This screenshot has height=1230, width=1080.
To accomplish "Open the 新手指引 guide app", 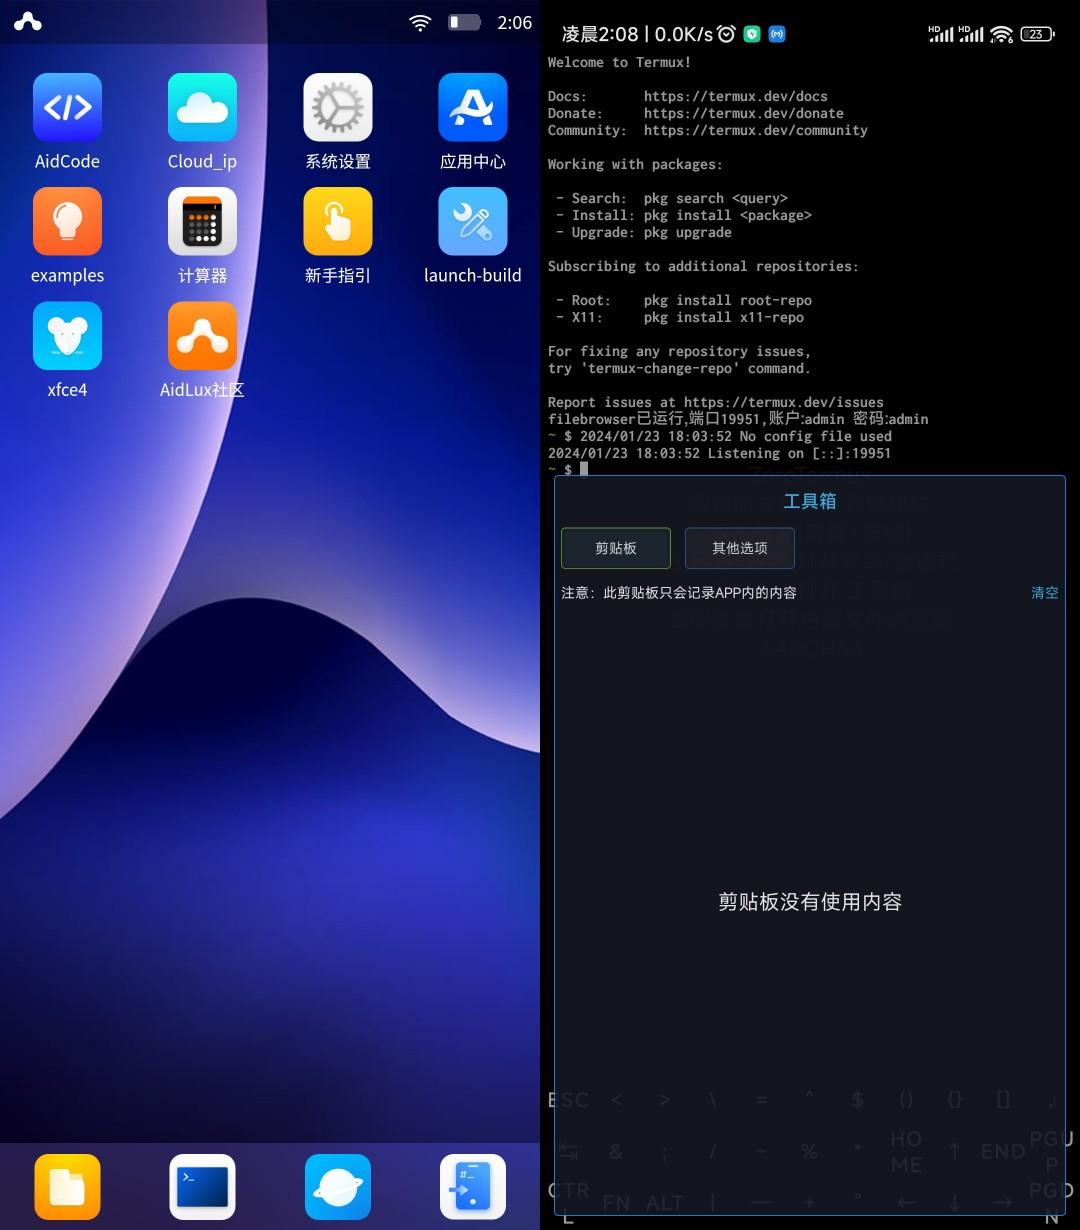I will (x=337, y=221).
